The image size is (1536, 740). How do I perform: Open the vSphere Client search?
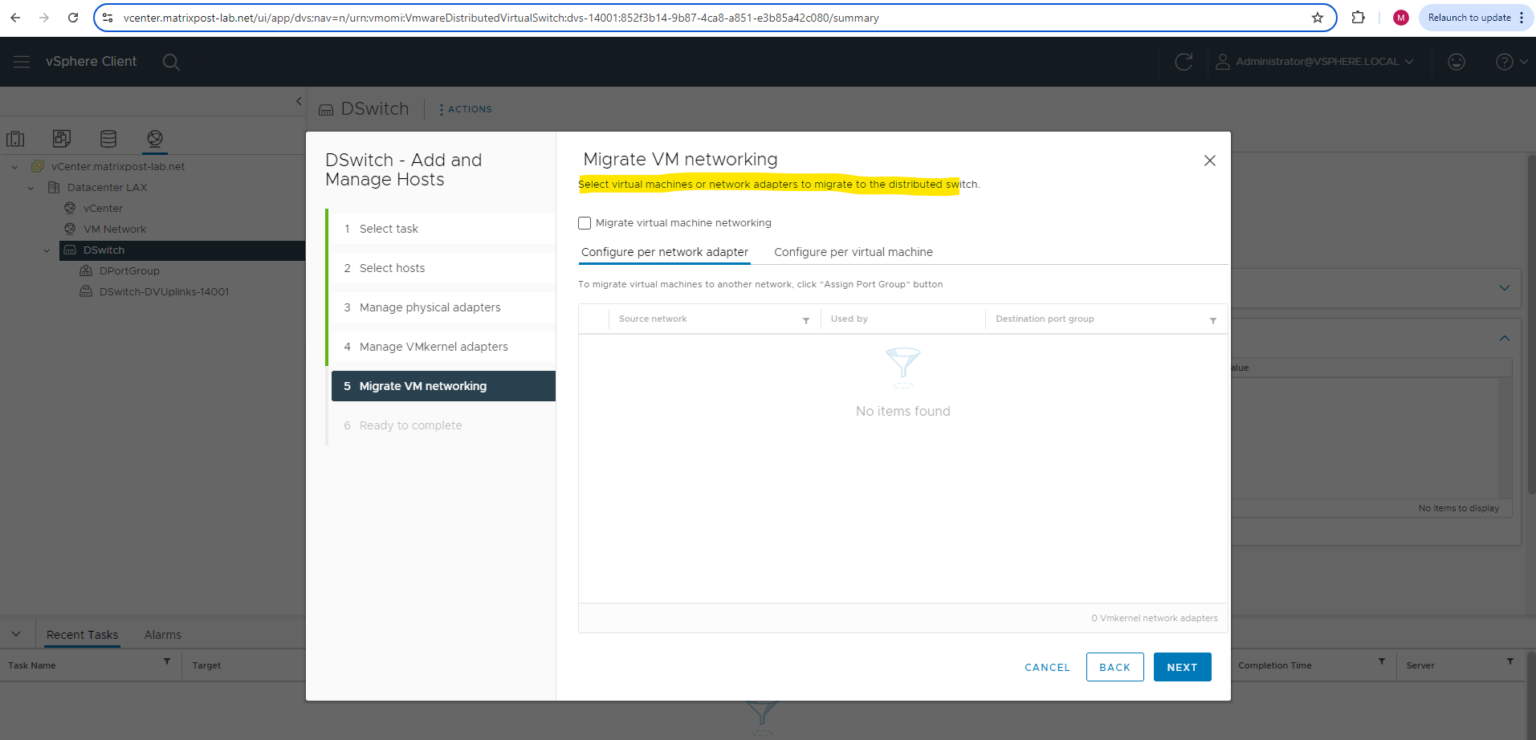click(x=170, y=61)
